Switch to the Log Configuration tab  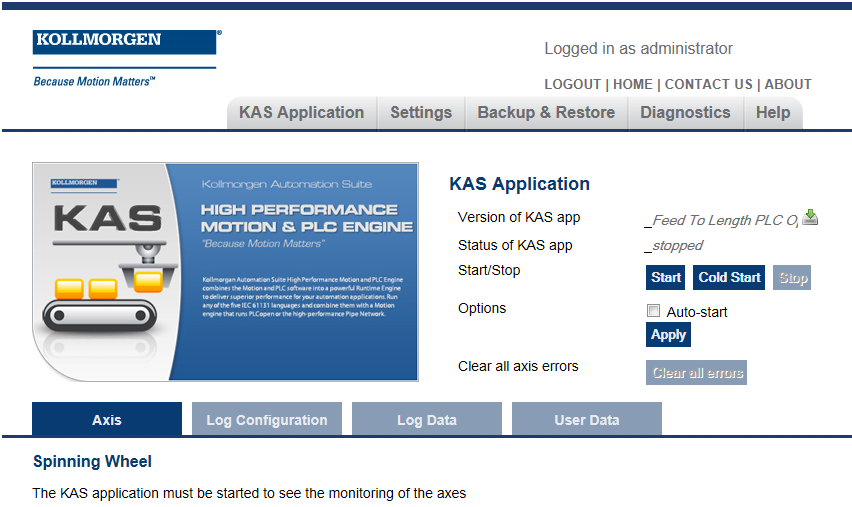coord(267,419)
